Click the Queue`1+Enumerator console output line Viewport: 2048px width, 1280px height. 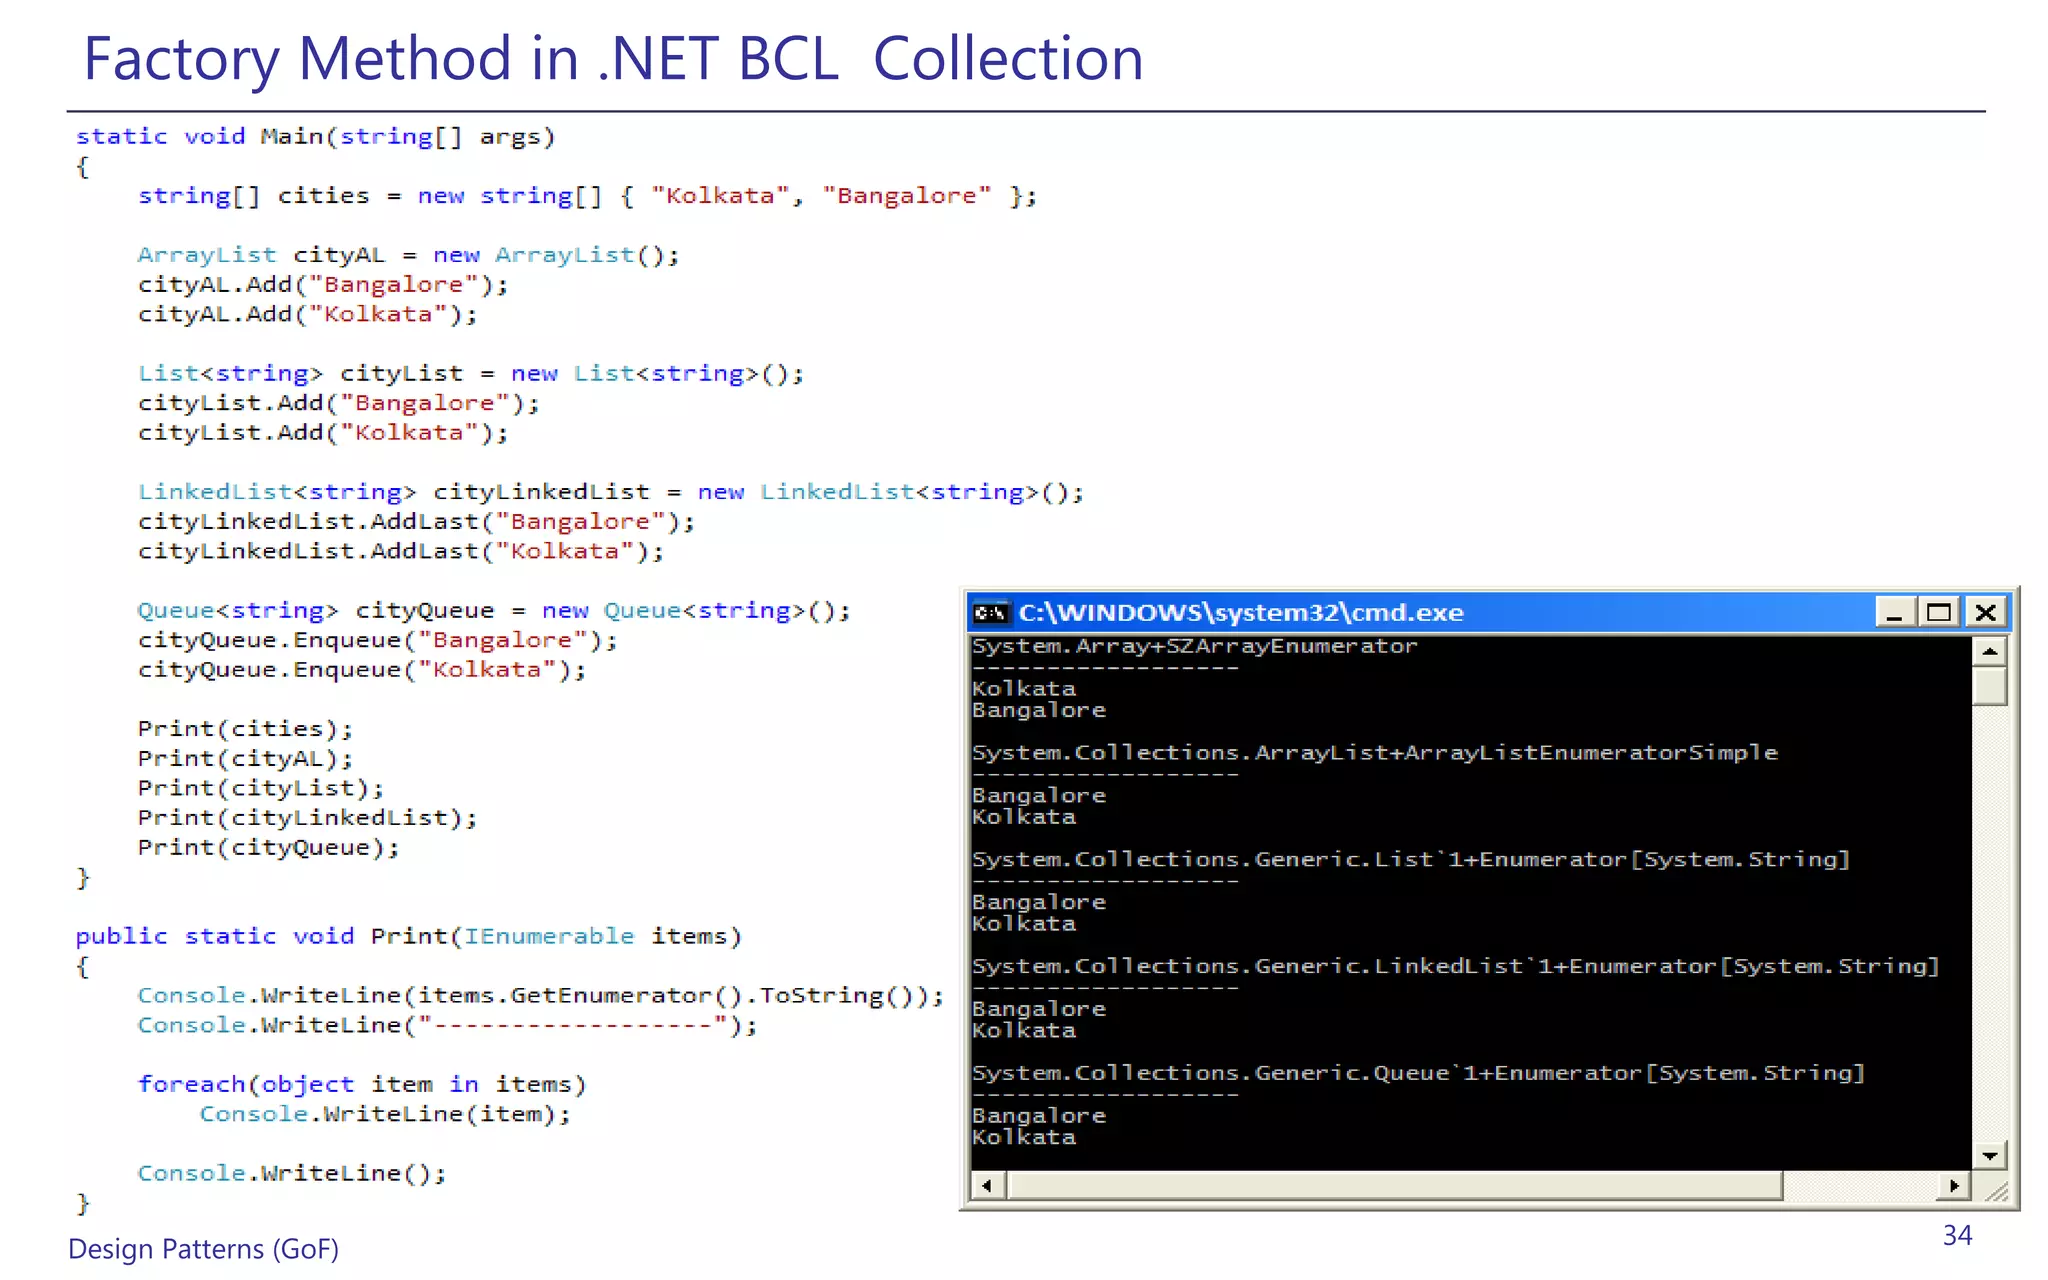1417,1073
